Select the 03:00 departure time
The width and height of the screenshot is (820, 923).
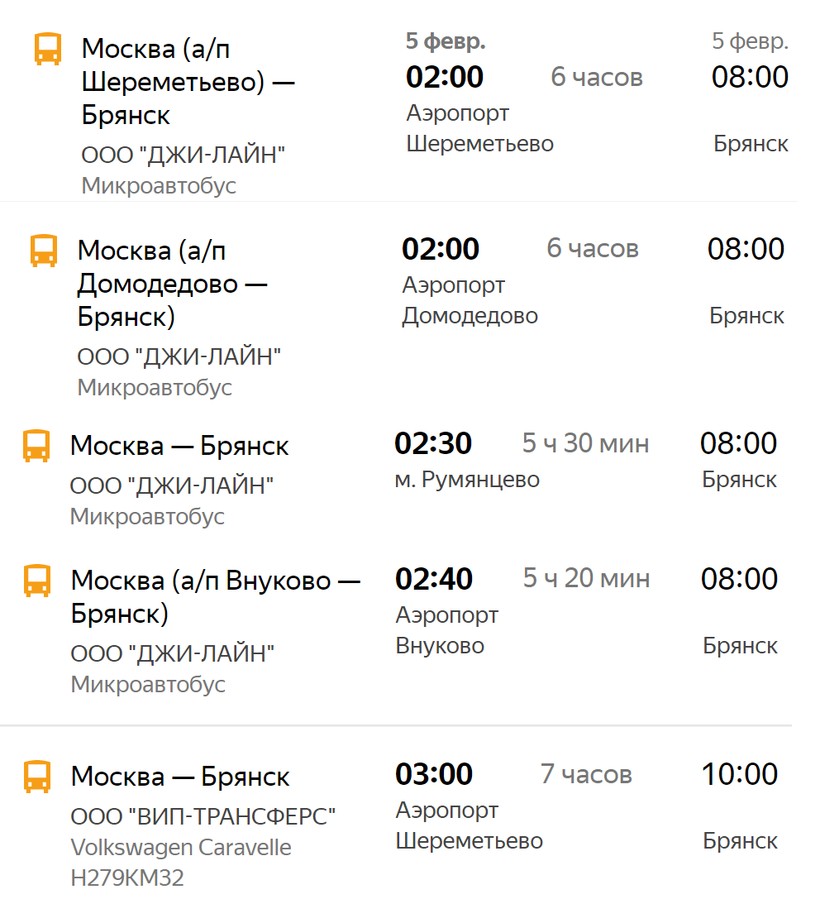[x=434, y=774]
